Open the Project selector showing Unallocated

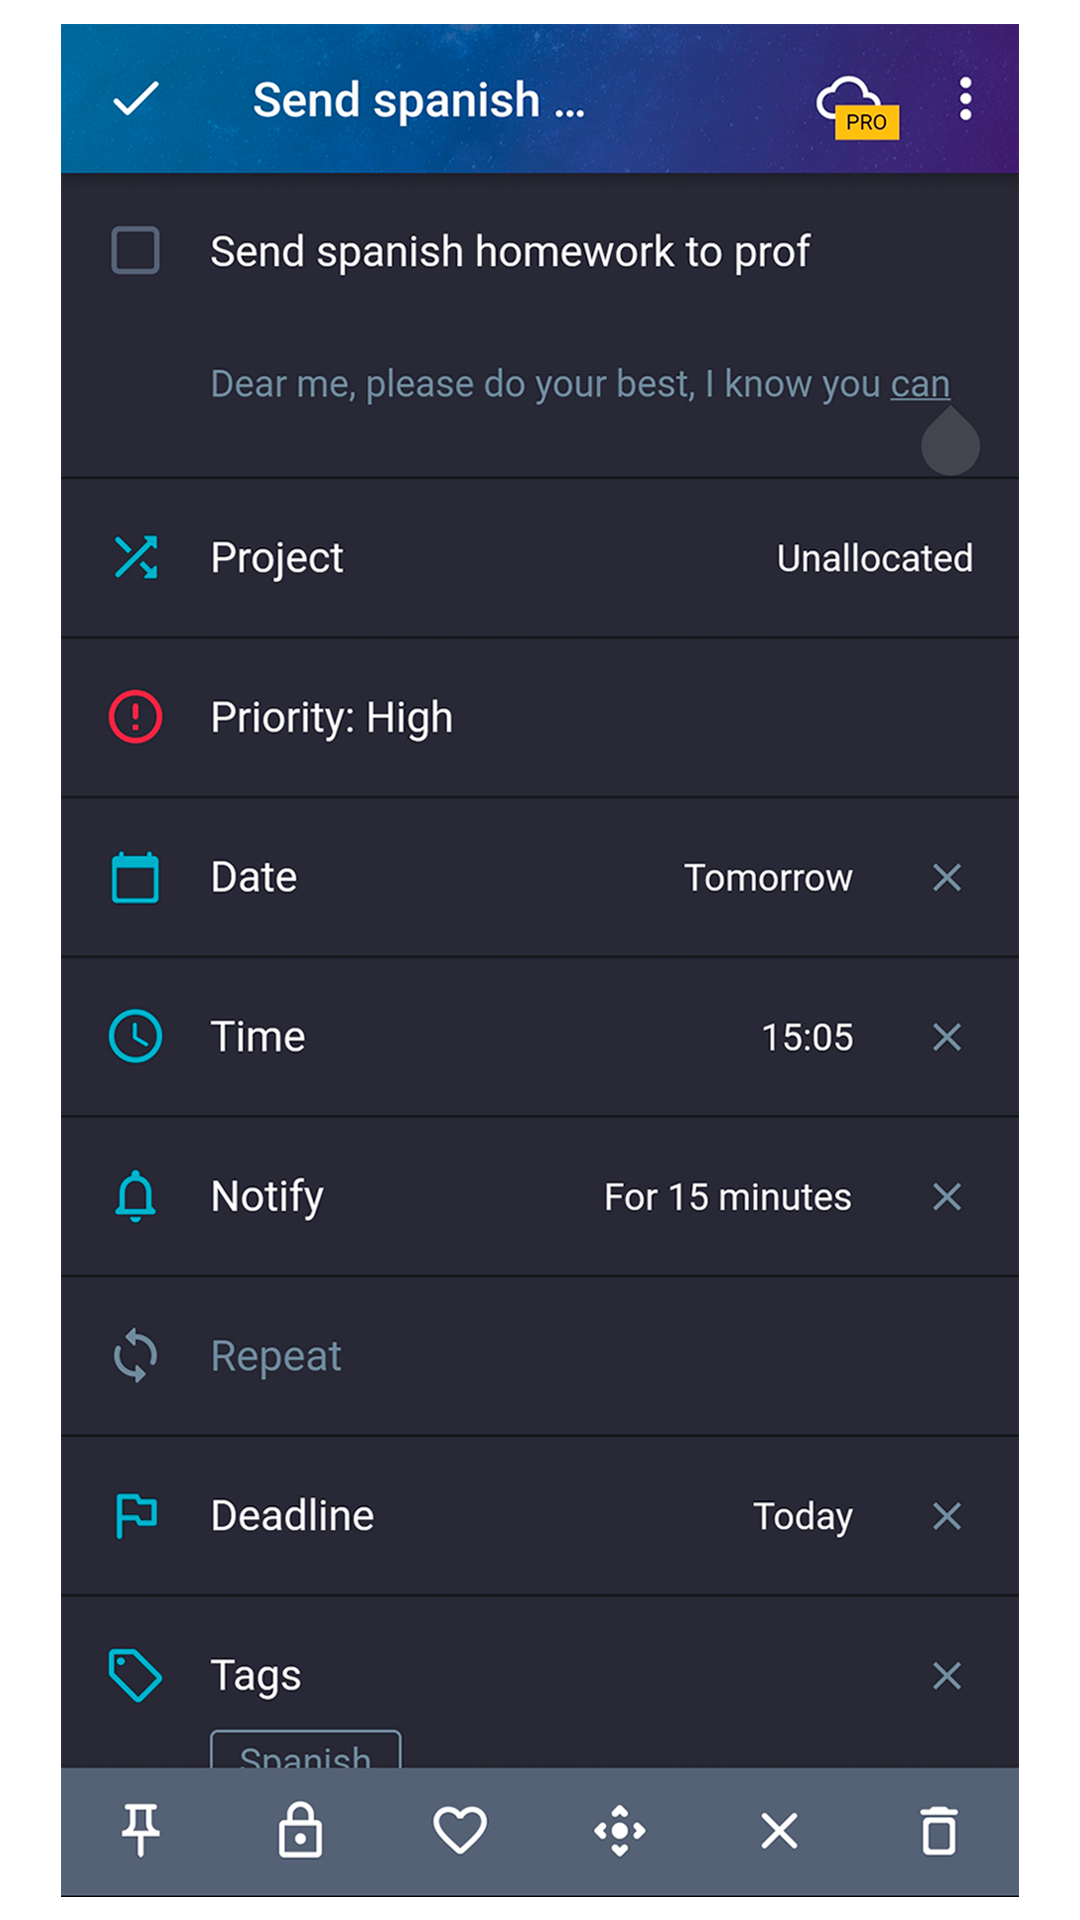pos(540,558)
